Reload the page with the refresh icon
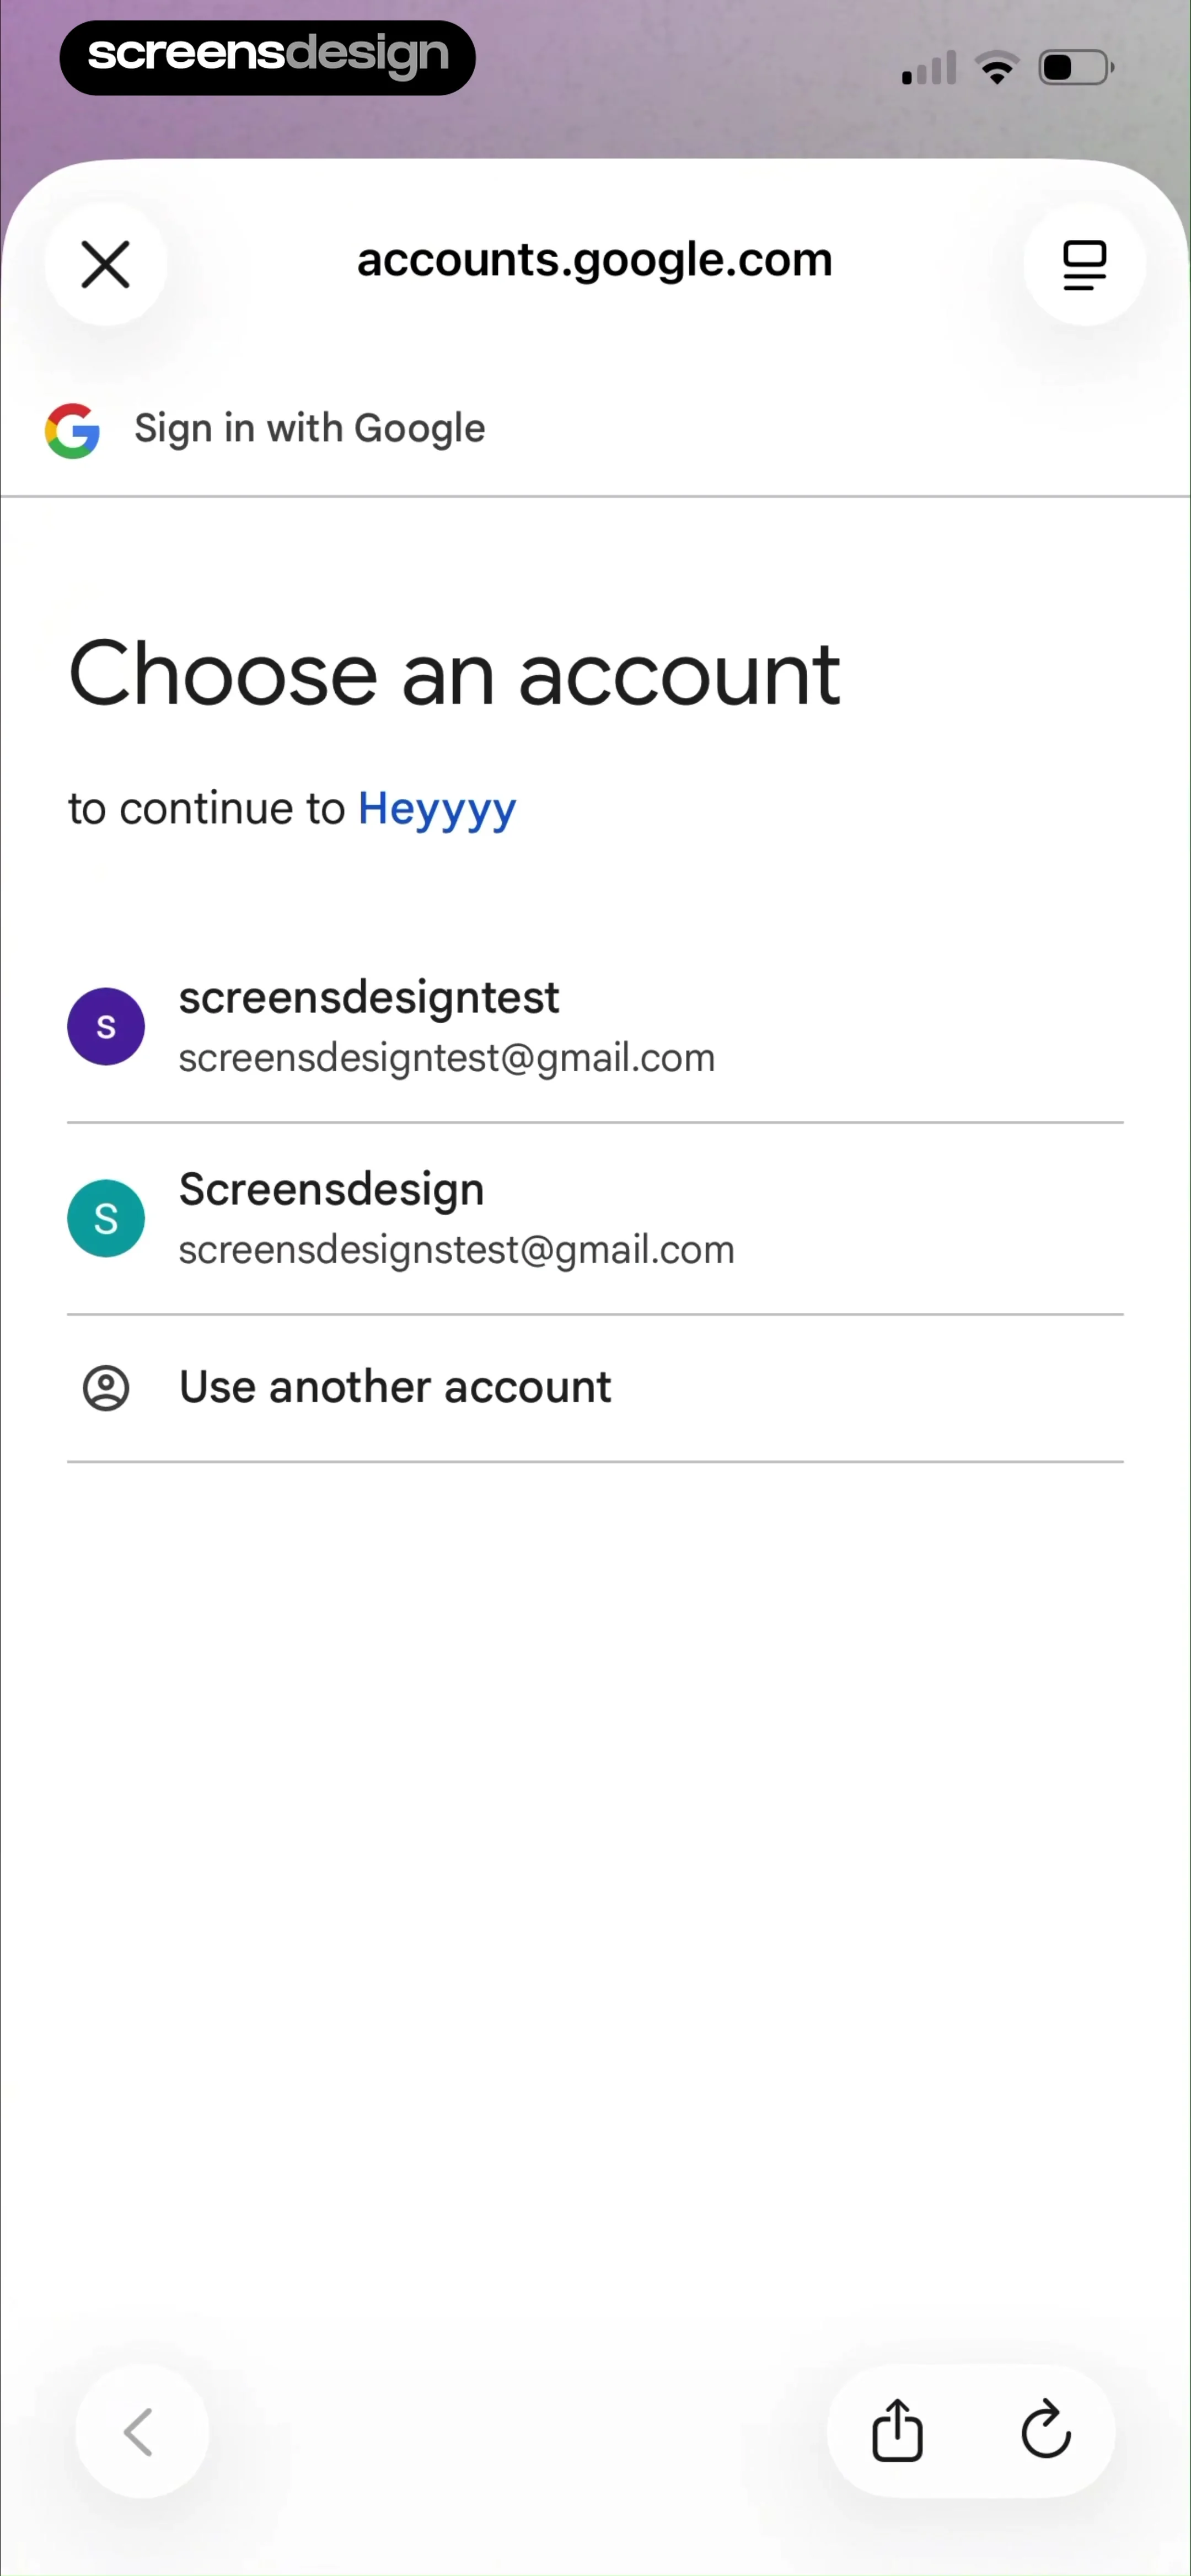The width and height of the screenshot is (1191, 2576). (x=1046, y=2430)
